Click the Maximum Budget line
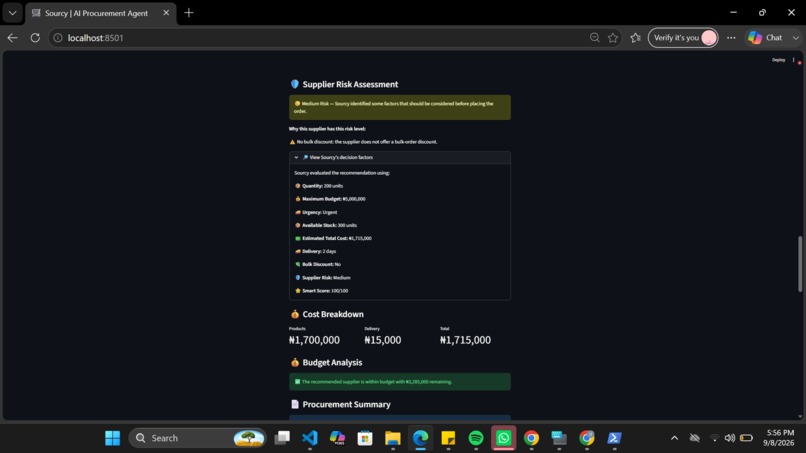 pyautogui.click(x=330, y=199)
